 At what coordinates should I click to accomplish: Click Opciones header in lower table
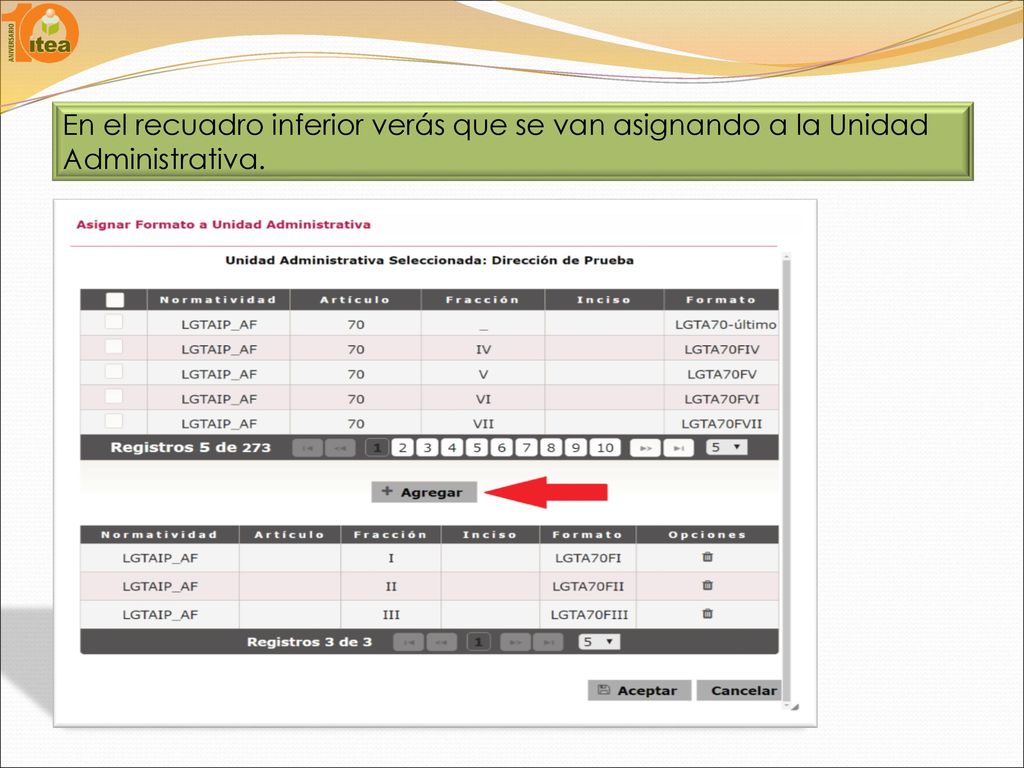coord(707,534)
